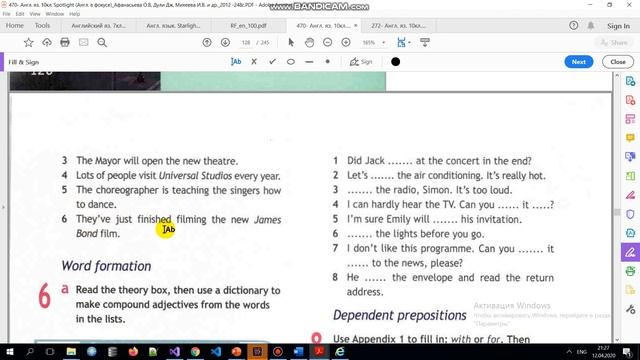Image resolution: width=640 pixels, height=360 pixels.
Task: Open taskbar search magnifier
Action: [30, 351]
